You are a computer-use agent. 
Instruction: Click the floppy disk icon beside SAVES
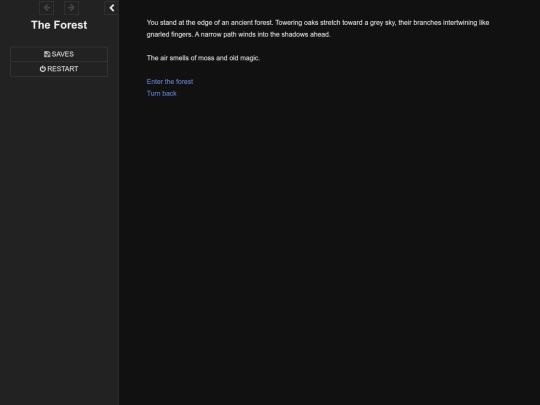click(x=47, y=54)
